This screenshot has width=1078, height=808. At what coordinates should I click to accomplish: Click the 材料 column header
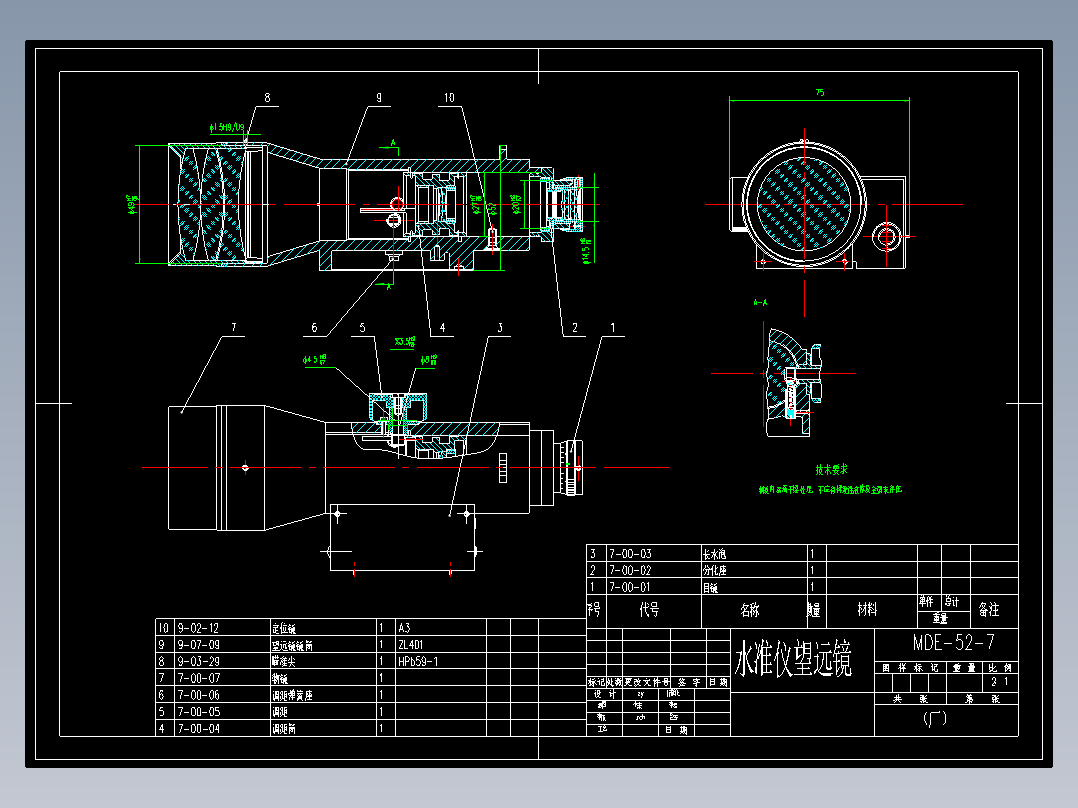click(x=868, y=609)
